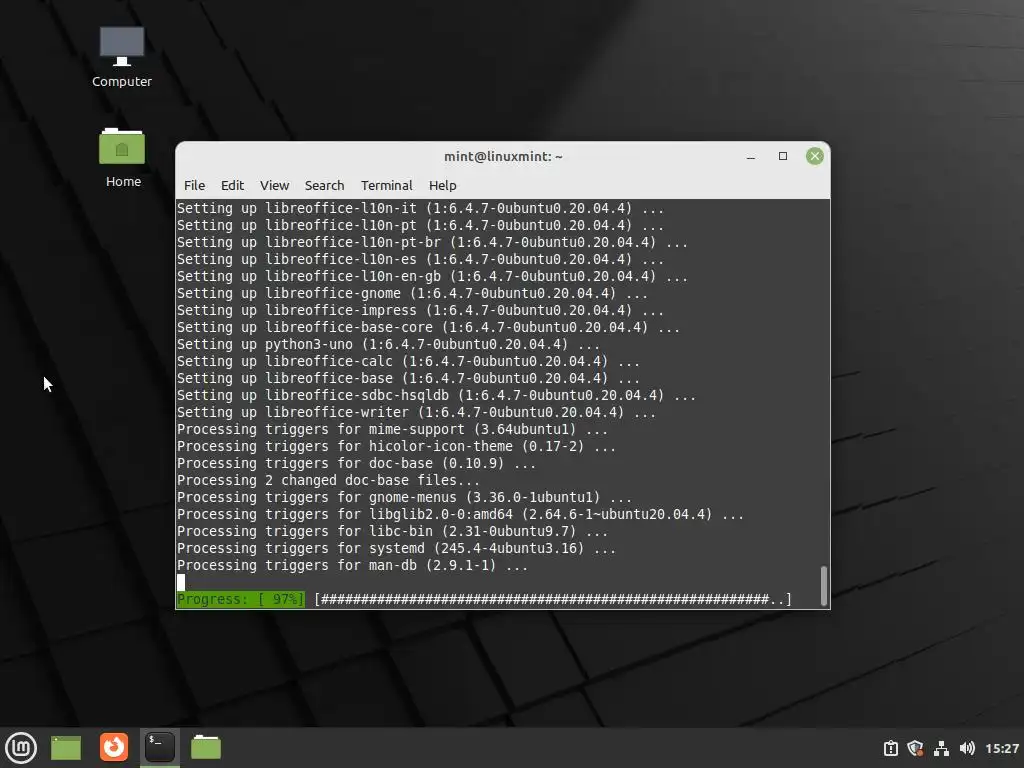Launch Firefox from the taskbar
The image size is (1024, 768).
pos(114,747)
